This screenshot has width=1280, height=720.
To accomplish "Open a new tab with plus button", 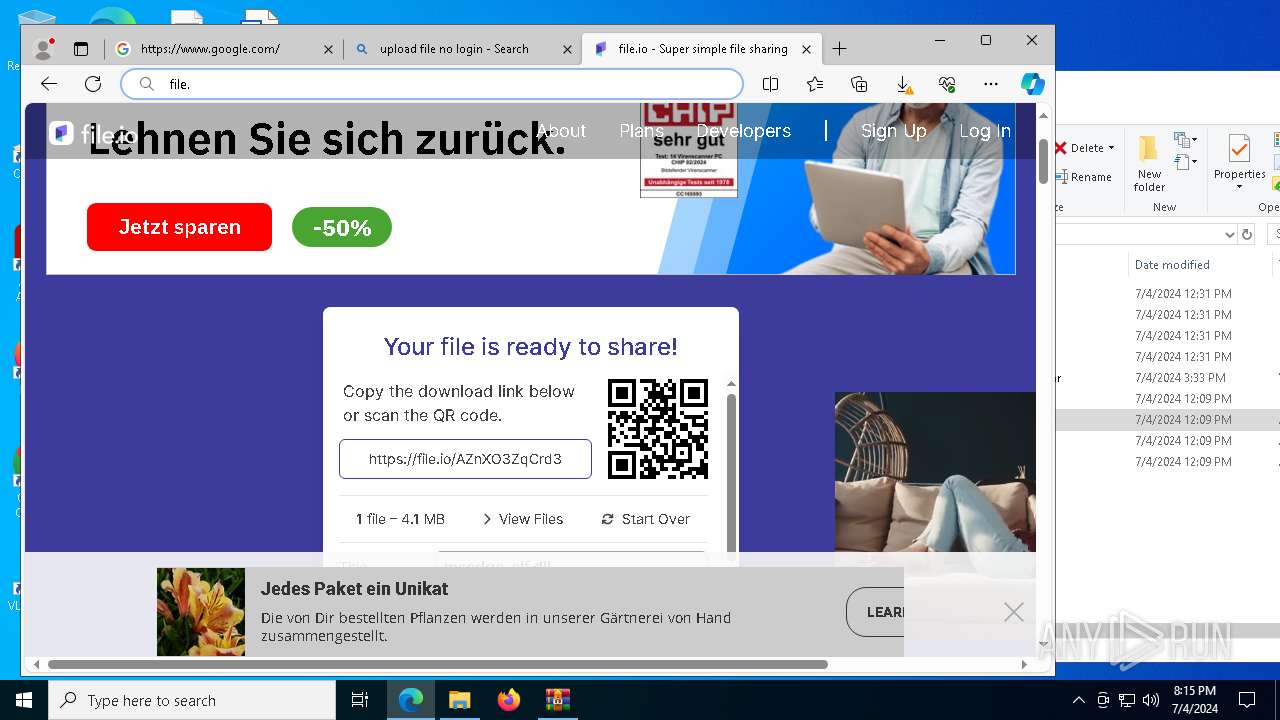I will 839,48.
